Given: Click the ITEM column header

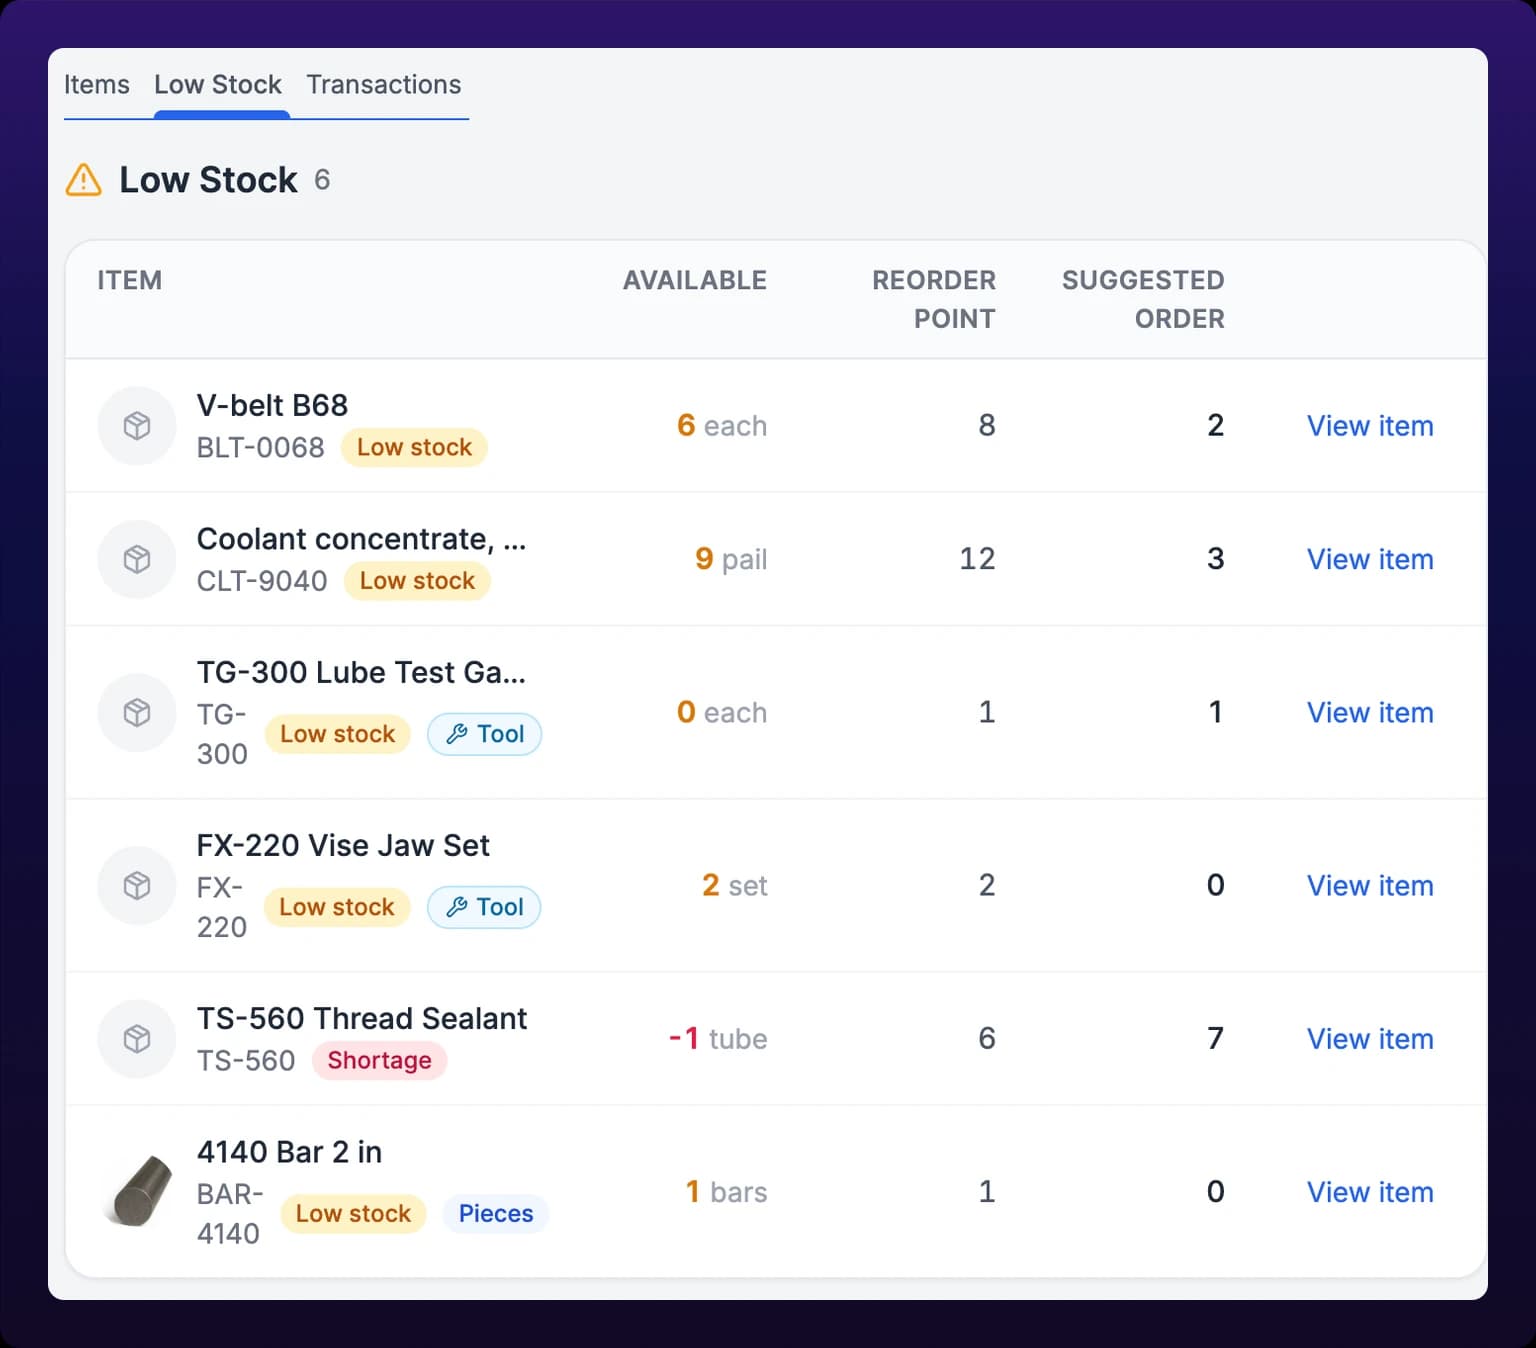Looking at the screenshot, I should tap(130, 280).
